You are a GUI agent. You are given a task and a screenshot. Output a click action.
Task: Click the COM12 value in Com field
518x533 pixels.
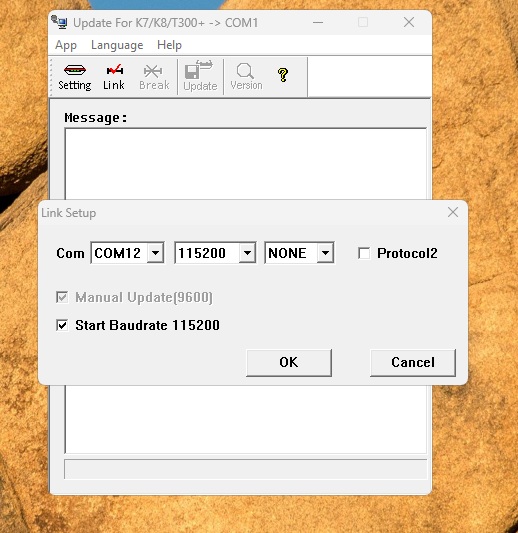pos(118,253)
